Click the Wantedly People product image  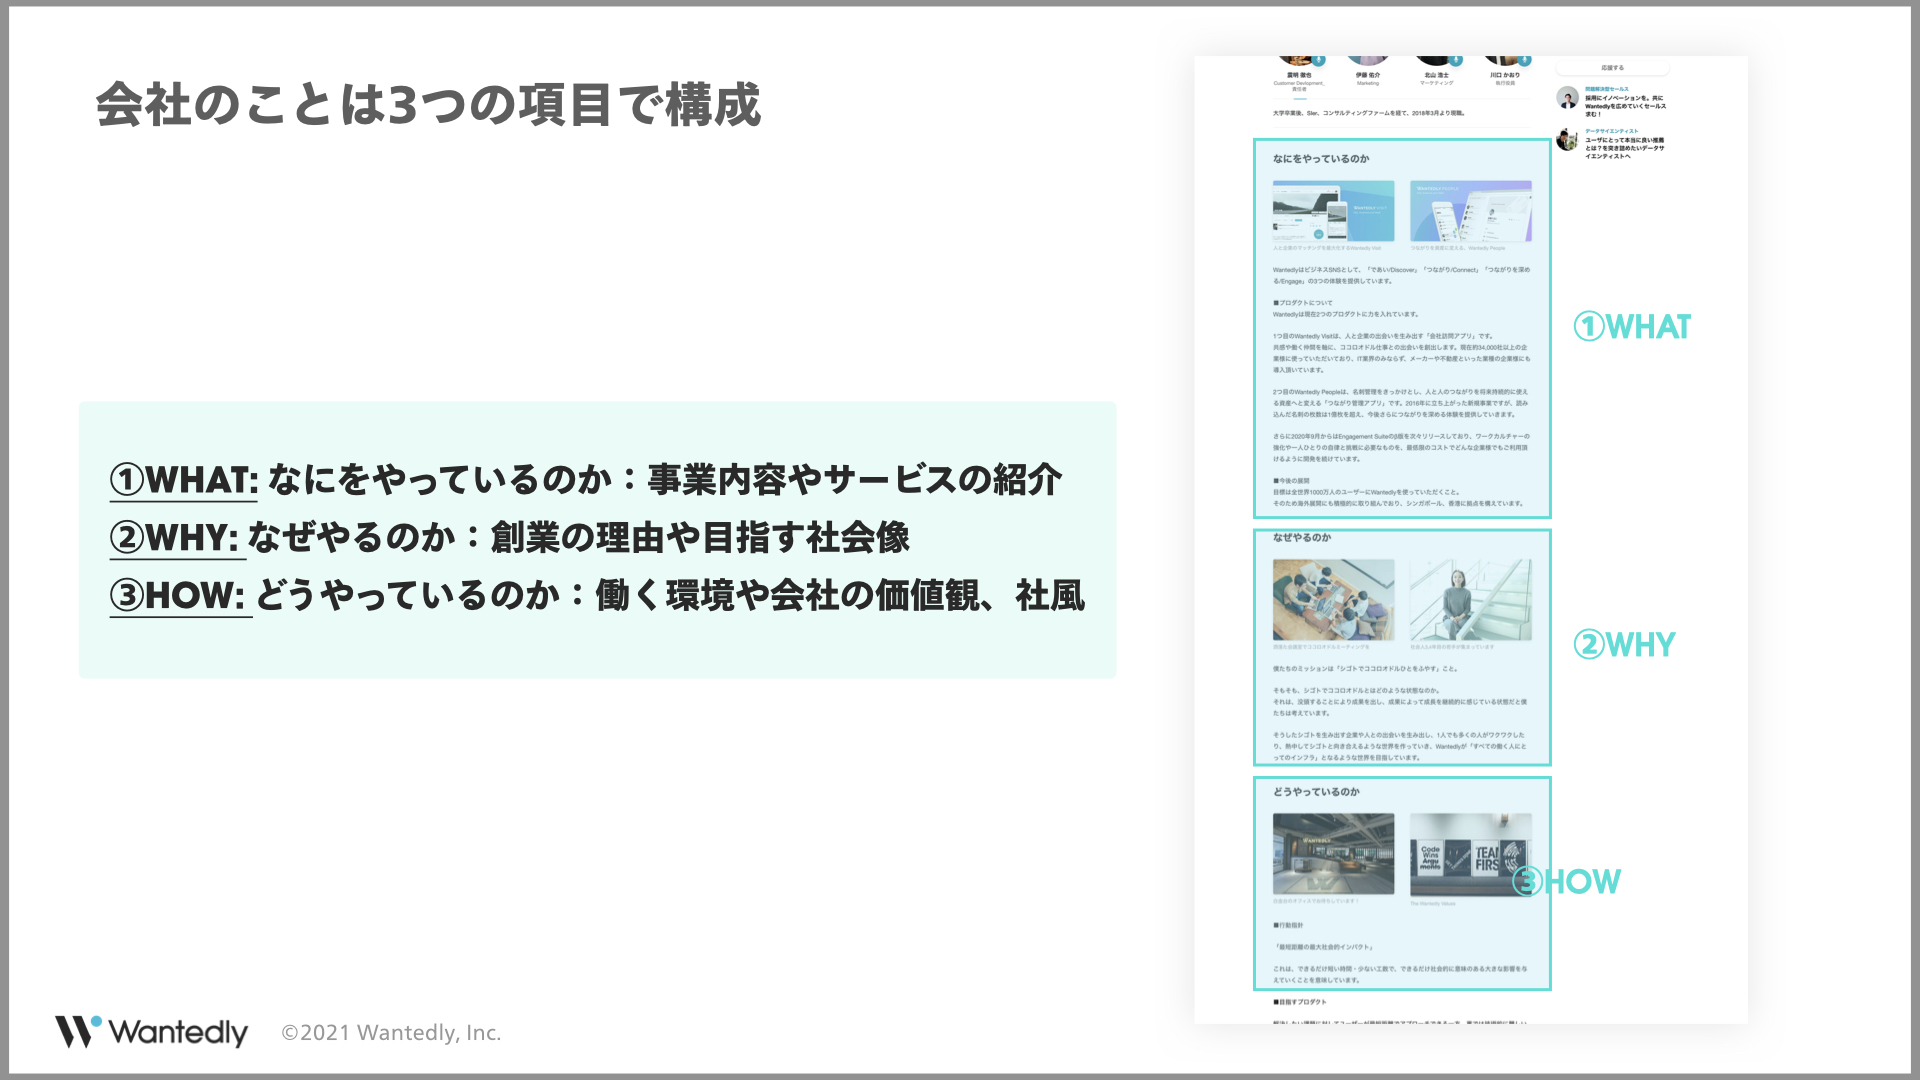pyautogui.click(x=1470, y=211)
